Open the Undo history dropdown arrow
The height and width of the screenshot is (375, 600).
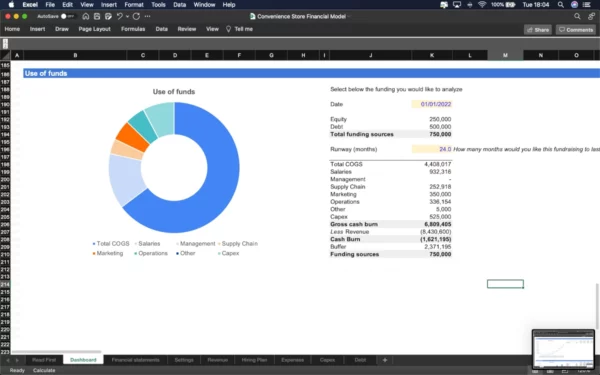coord(127,16)
